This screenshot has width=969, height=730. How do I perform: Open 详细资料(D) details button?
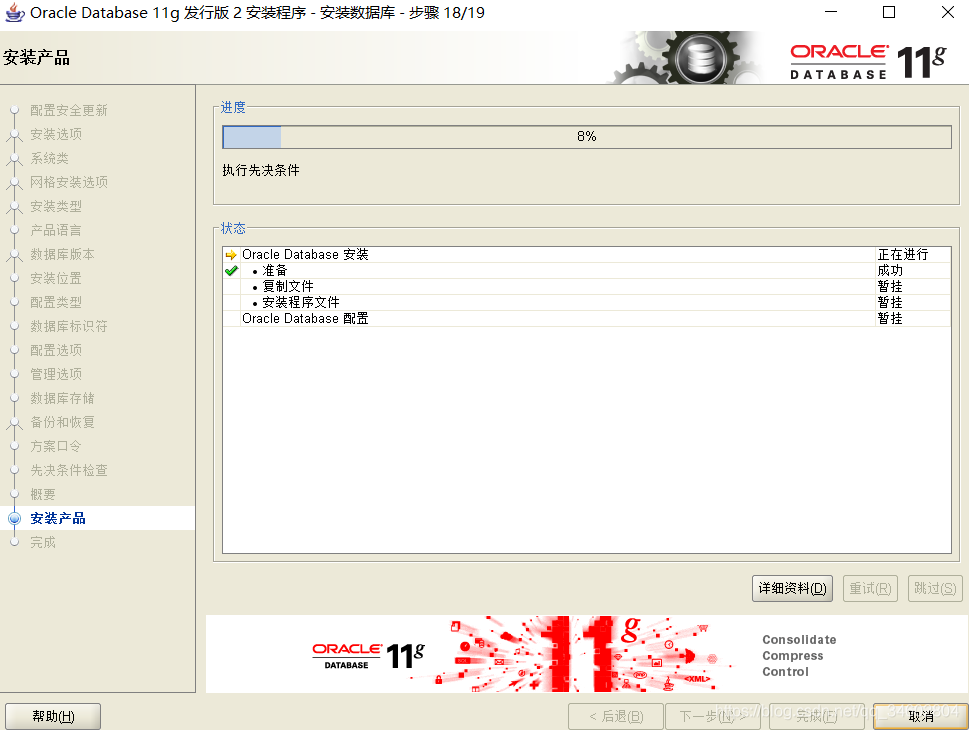(x=792, y=588)
